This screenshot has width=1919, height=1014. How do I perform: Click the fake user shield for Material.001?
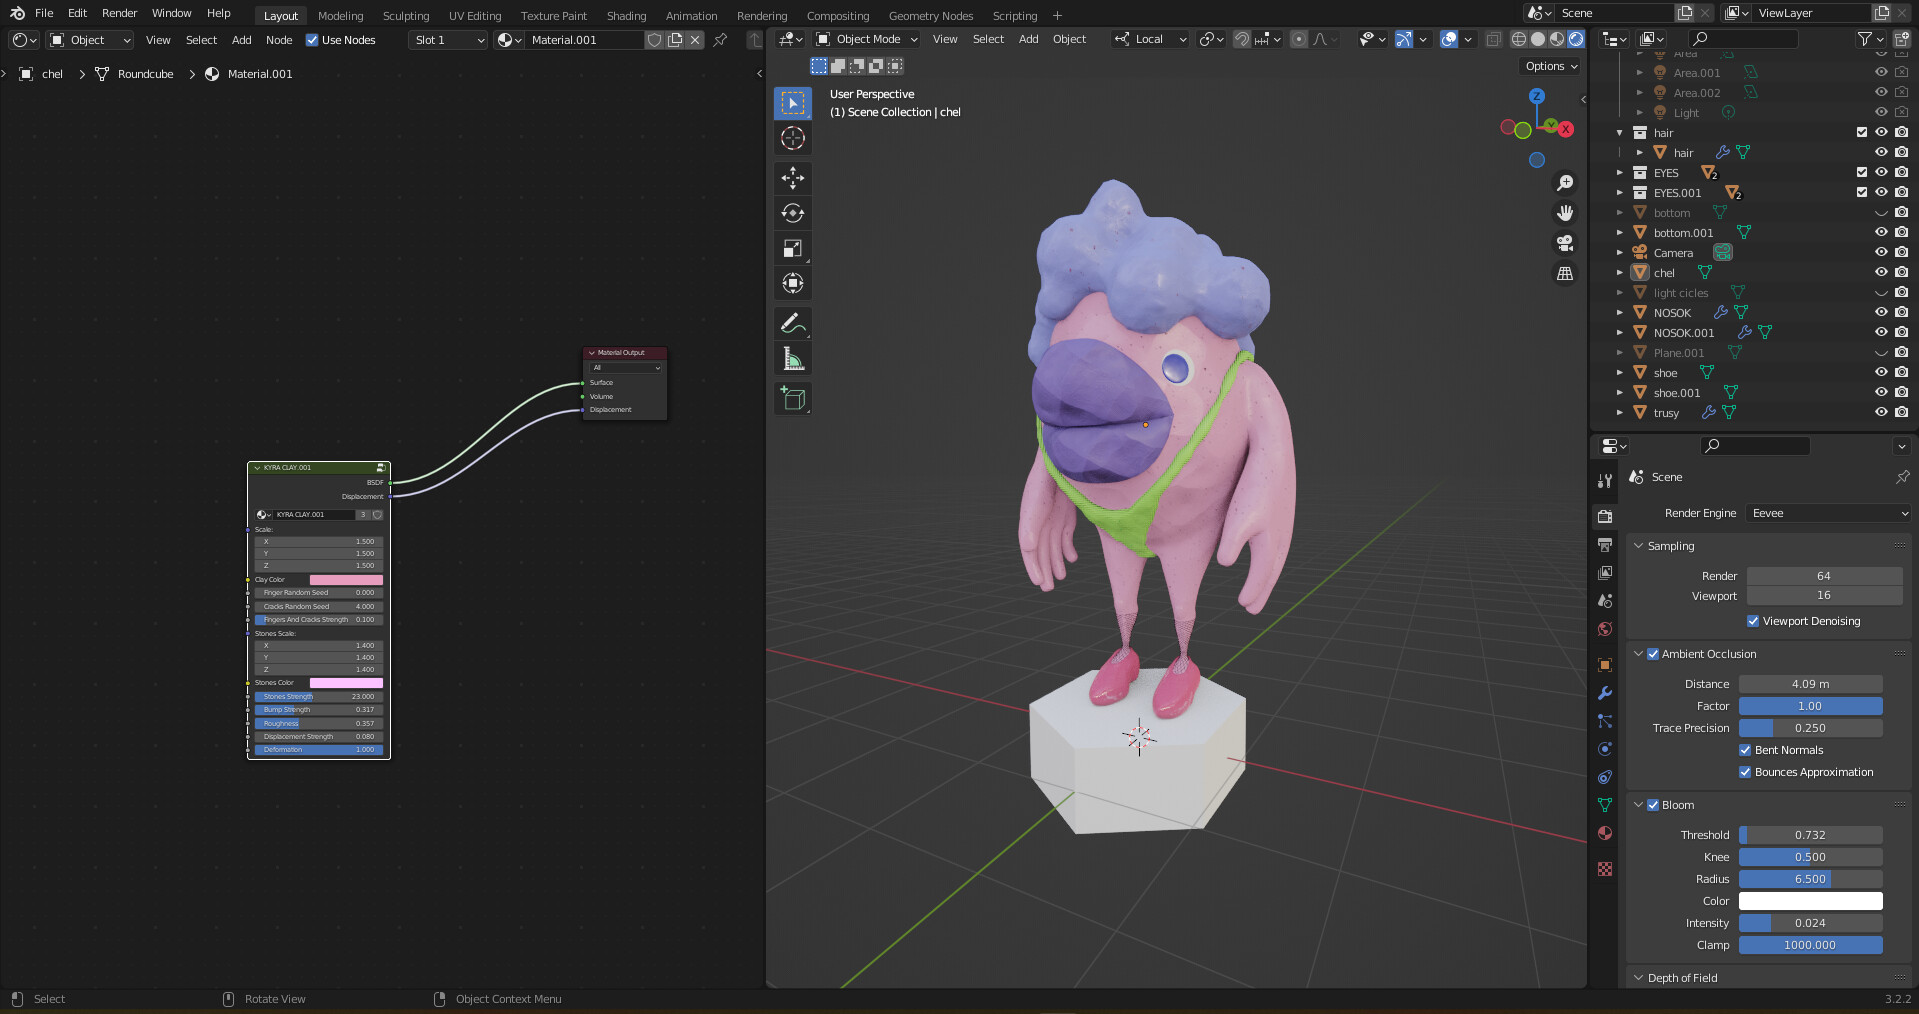(x=654, y=40)
